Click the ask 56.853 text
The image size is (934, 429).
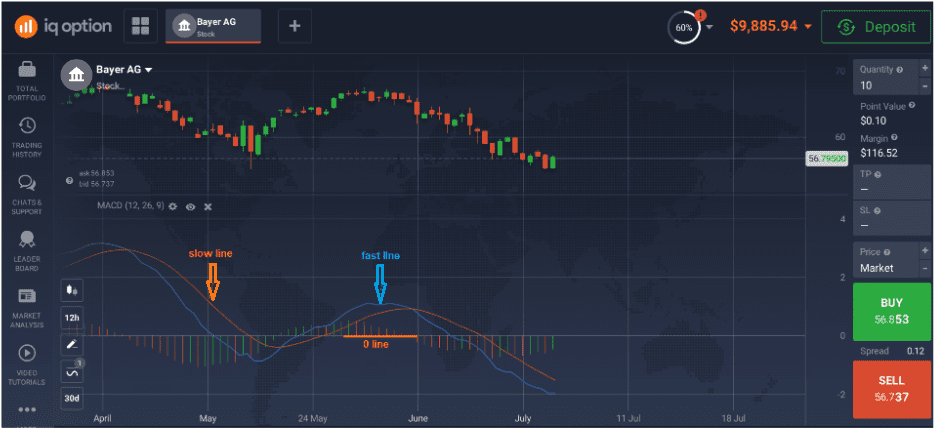click(96, 173)
